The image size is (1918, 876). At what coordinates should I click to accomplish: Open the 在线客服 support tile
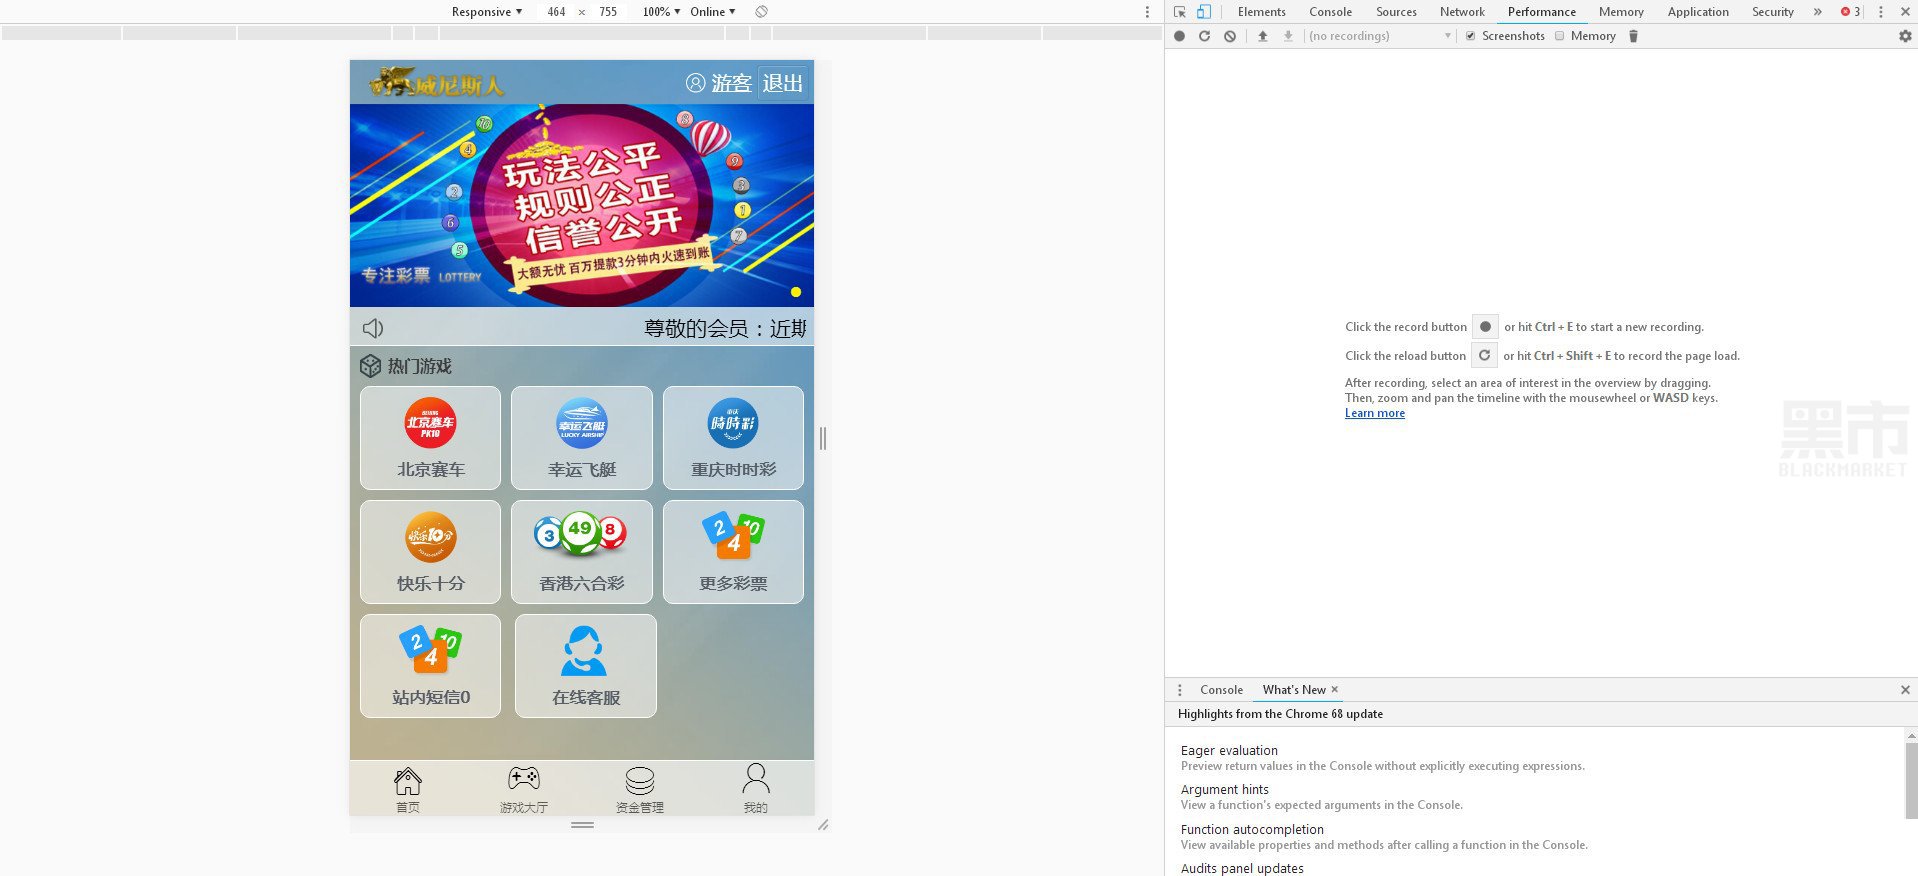(586, 666)
